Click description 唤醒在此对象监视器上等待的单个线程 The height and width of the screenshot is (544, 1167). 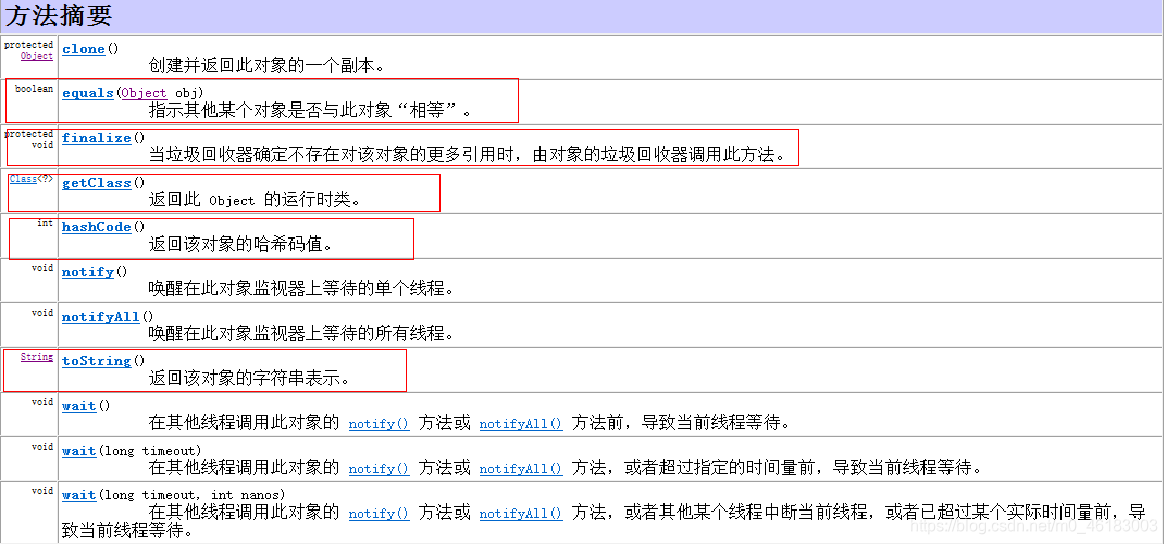(301, 289)
